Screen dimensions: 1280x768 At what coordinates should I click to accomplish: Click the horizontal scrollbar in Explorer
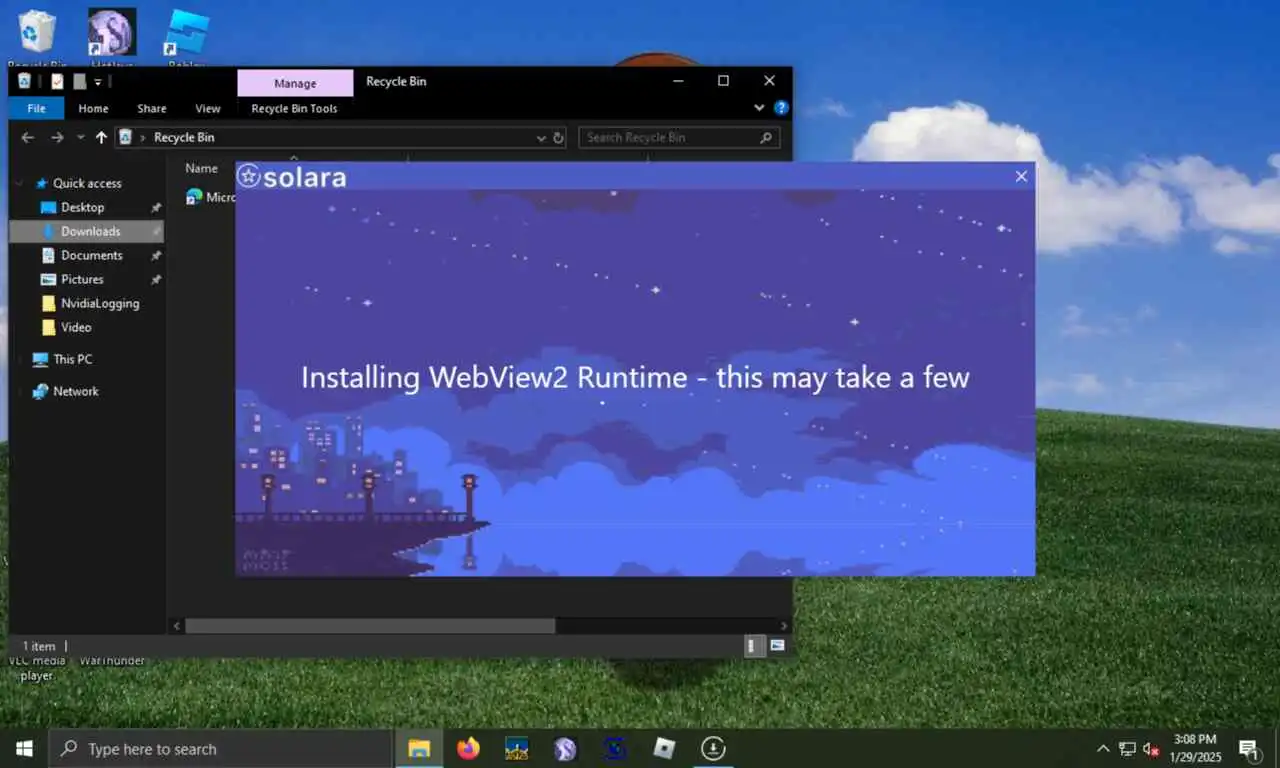[x=369, y=626]
